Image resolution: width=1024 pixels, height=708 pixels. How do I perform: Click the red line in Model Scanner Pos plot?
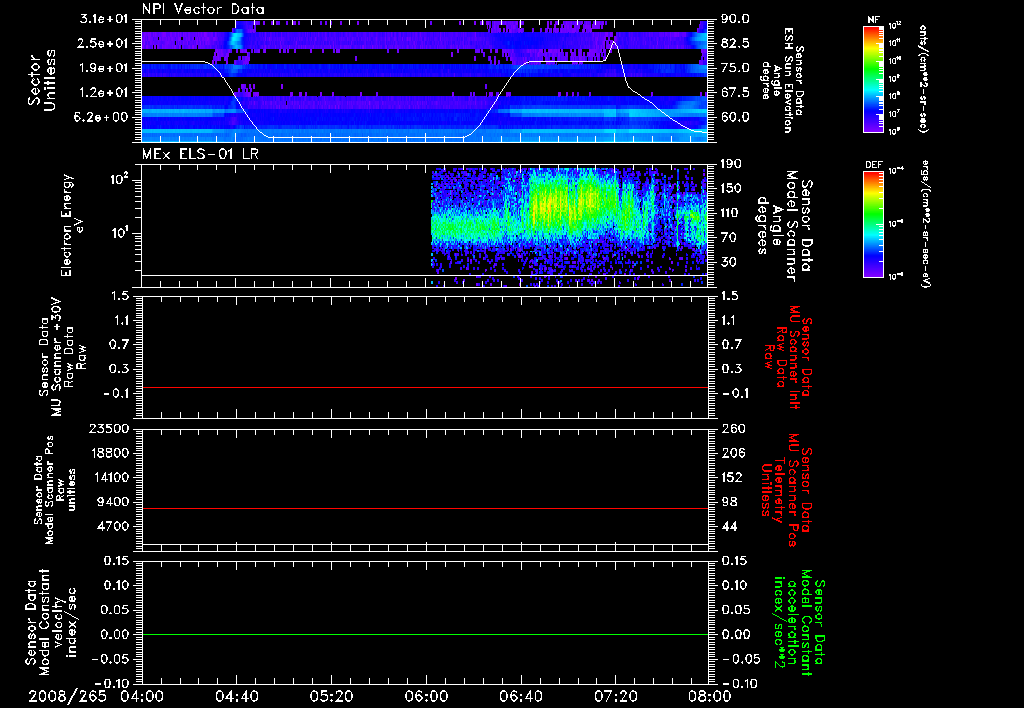[x=425, y=508]
